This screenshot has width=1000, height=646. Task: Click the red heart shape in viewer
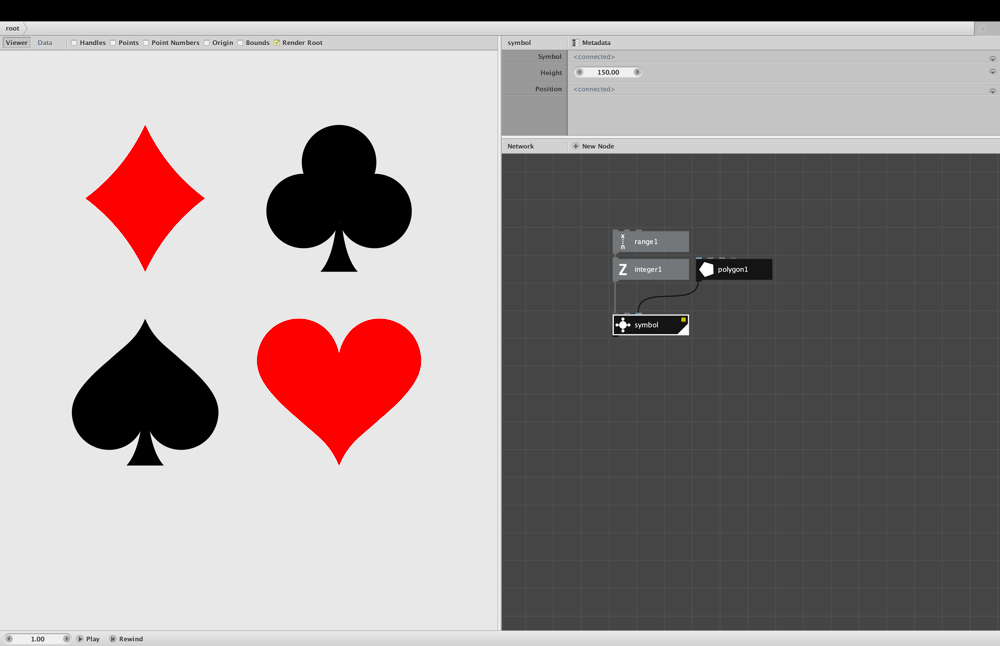coord(339,392)
